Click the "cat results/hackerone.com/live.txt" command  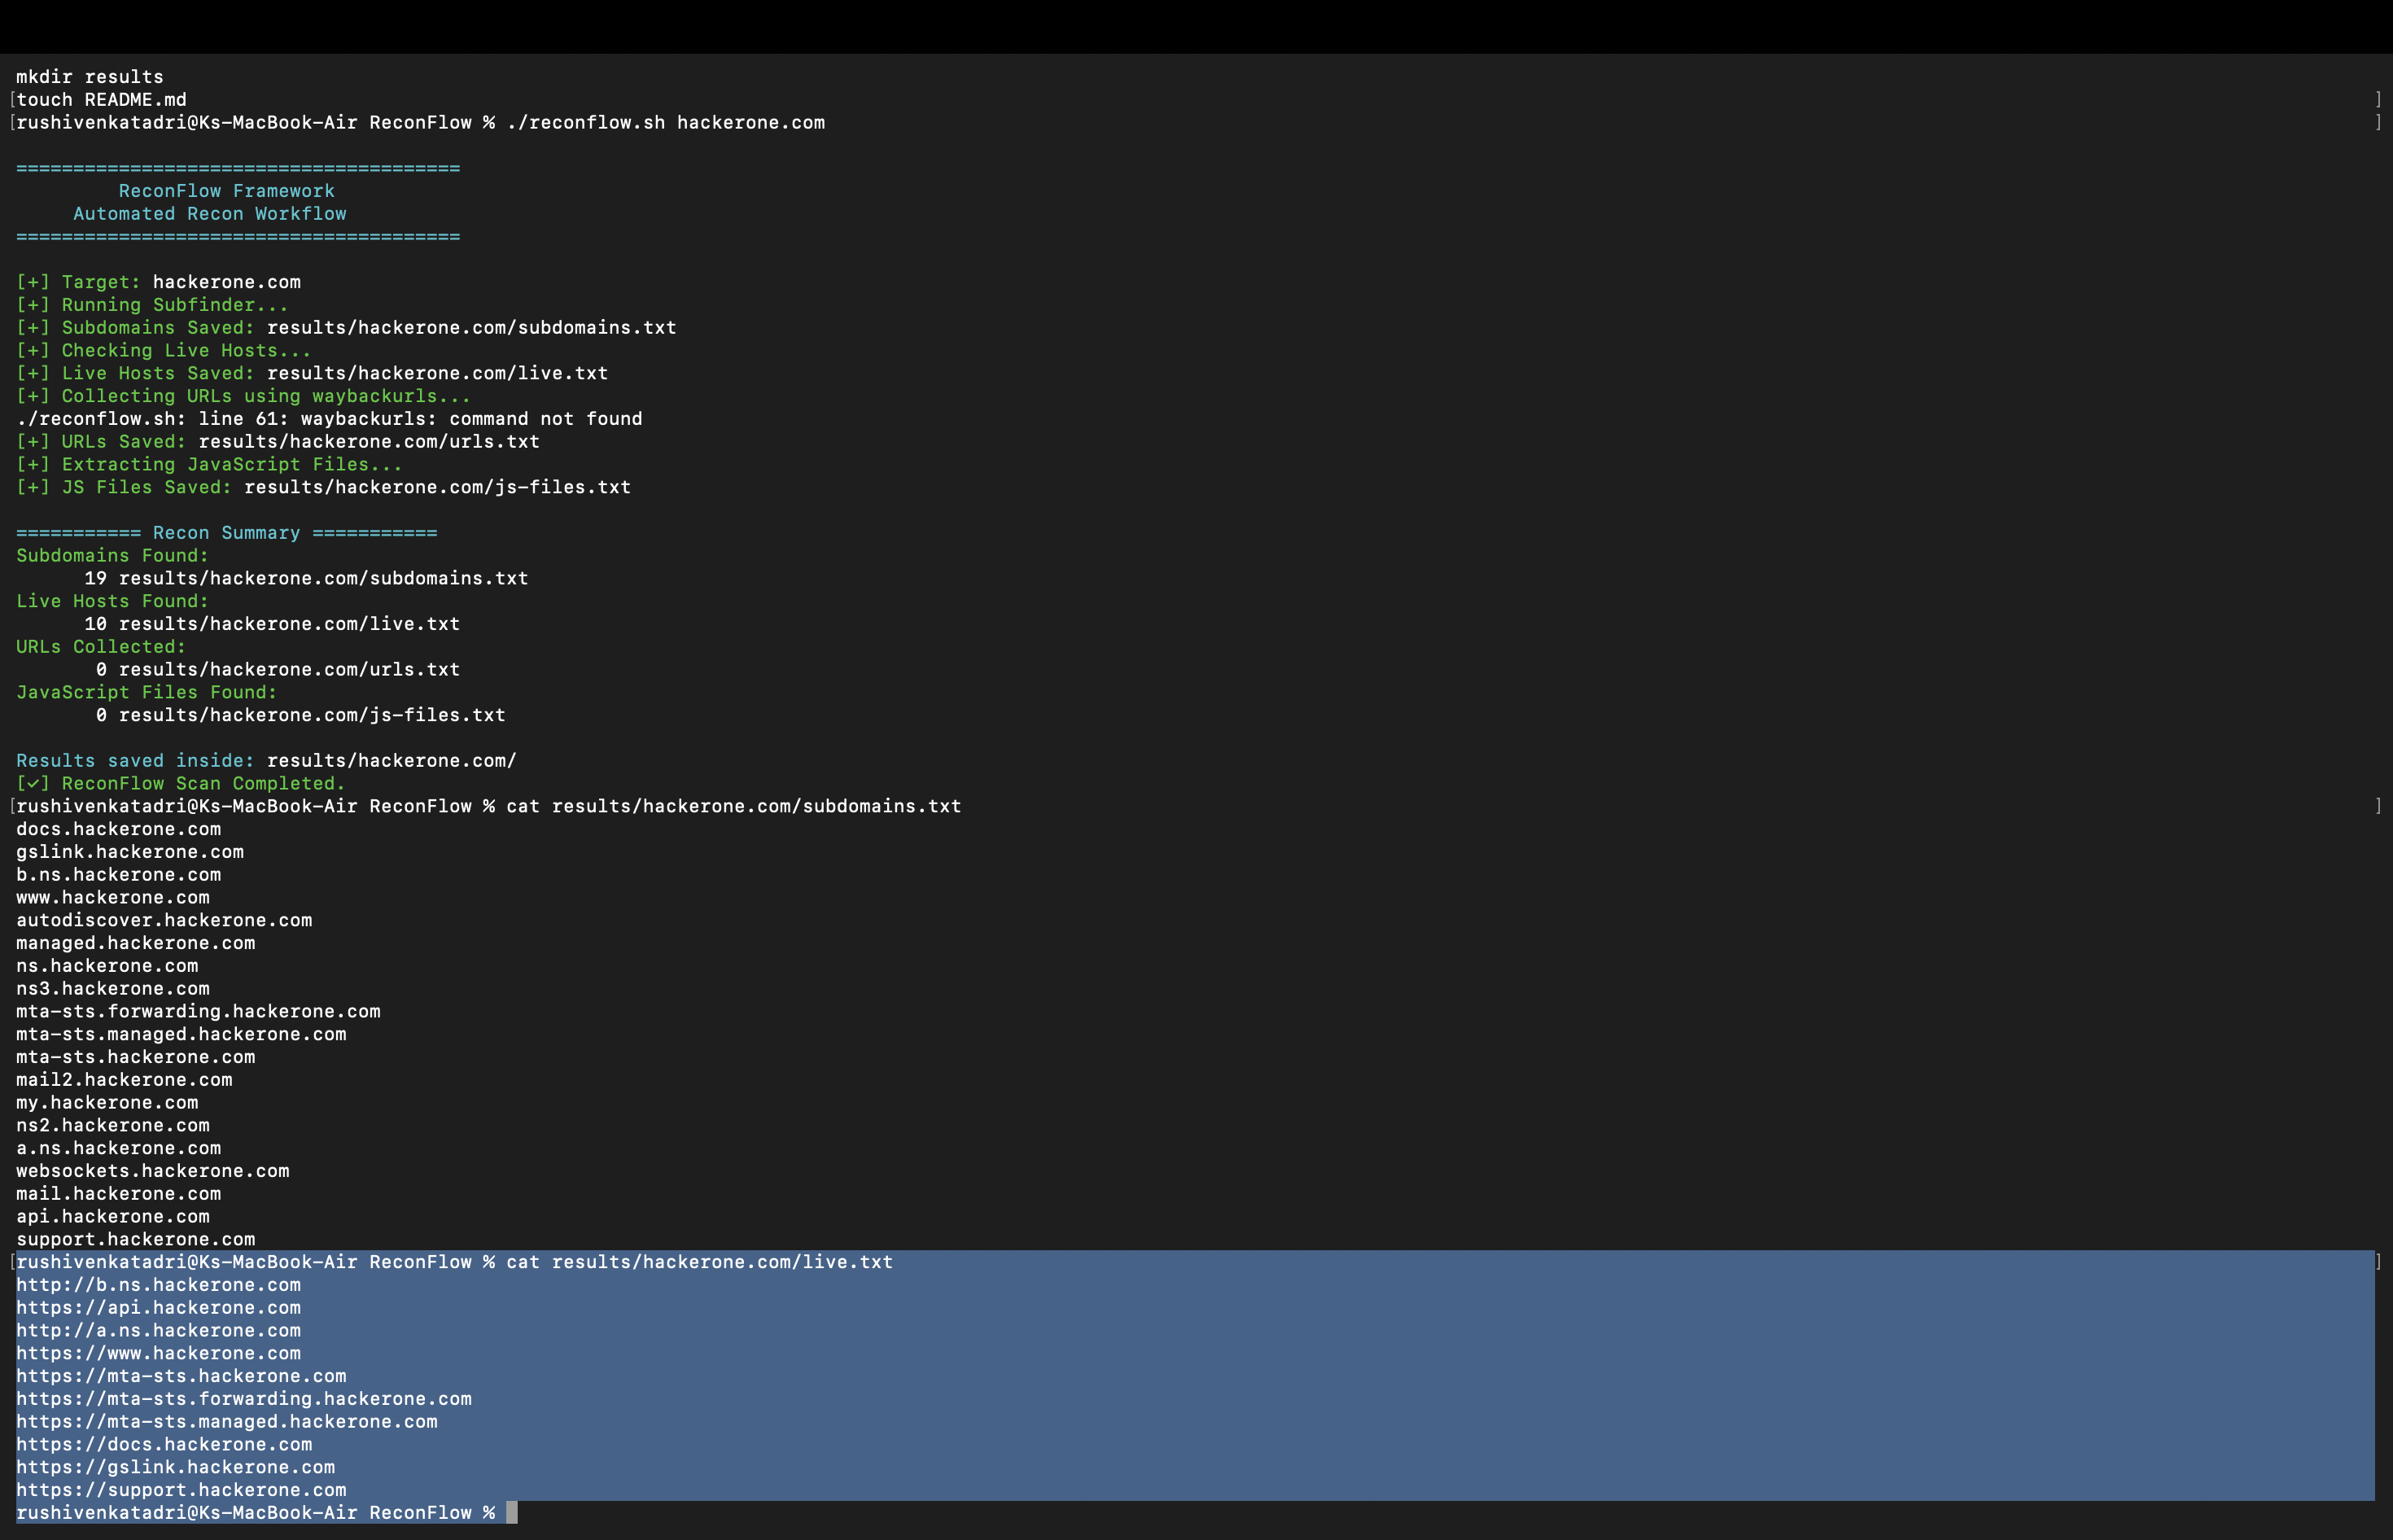(700, 1262)
